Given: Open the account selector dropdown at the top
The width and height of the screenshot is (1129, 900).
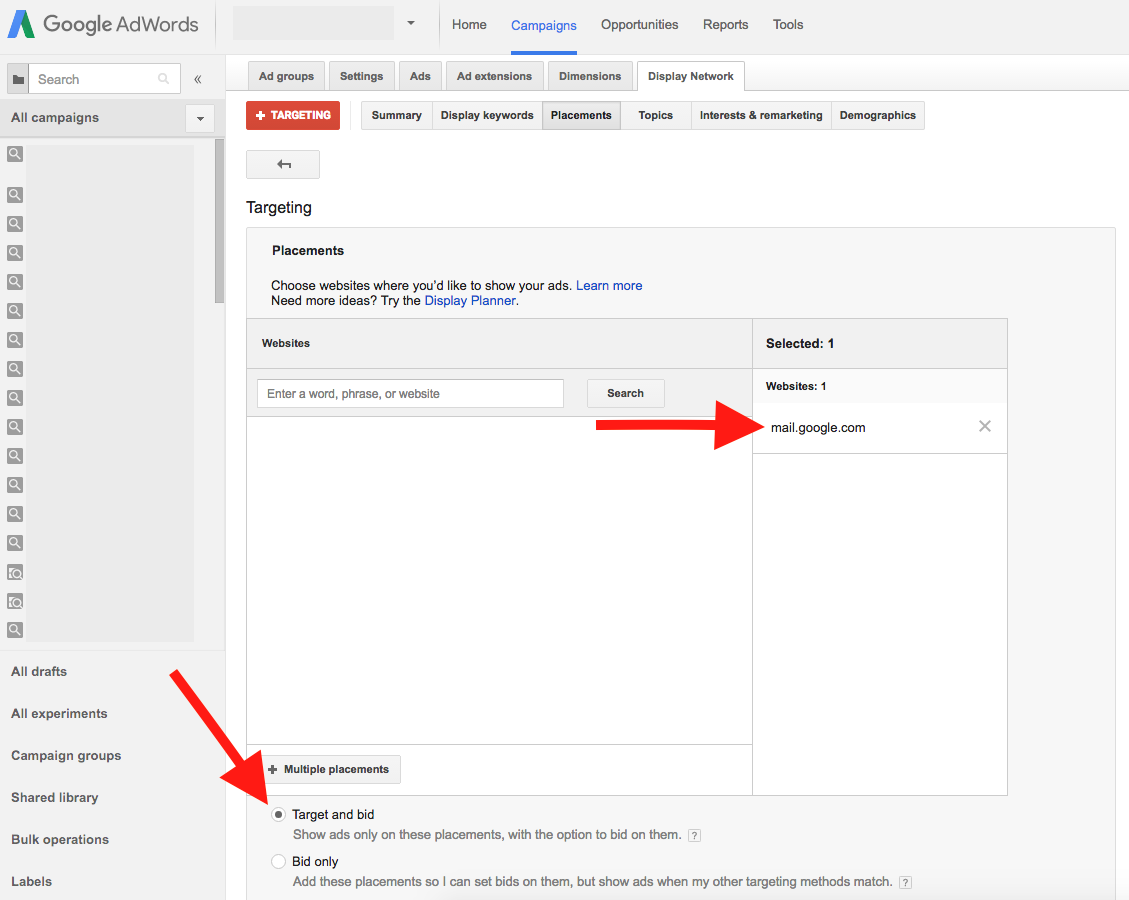Looking at the screenshot, I should tap(410, 24).
